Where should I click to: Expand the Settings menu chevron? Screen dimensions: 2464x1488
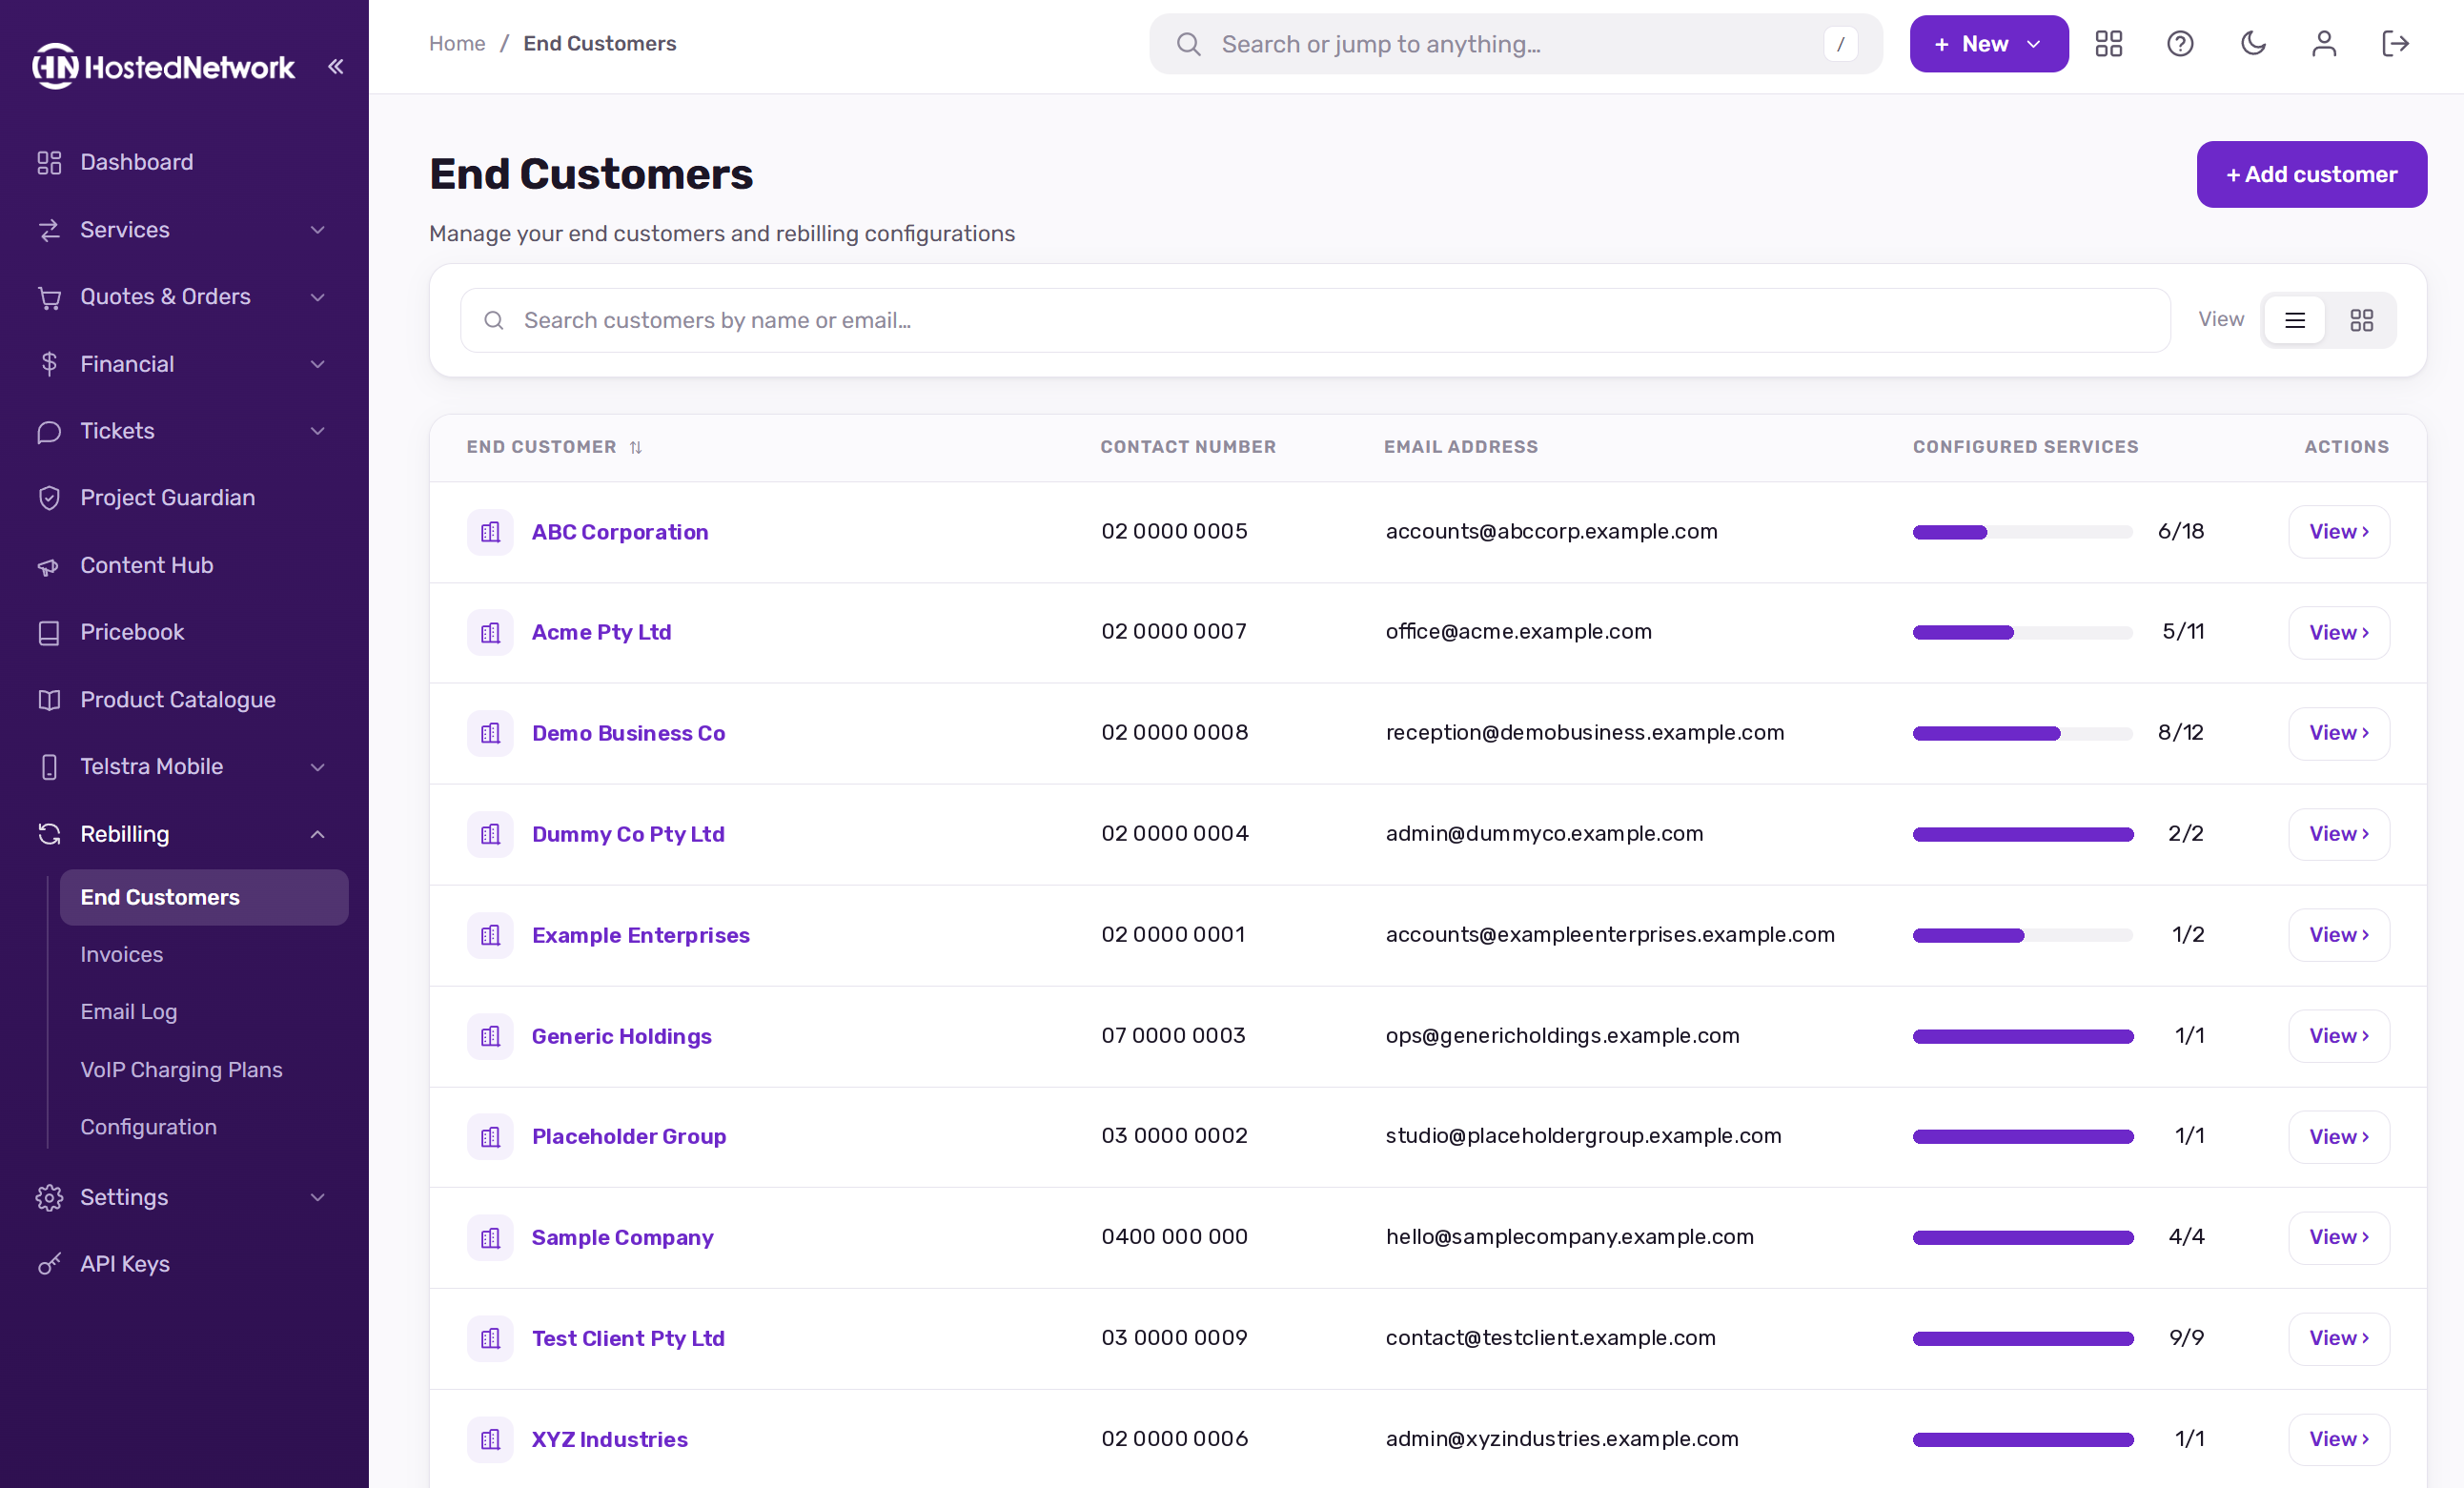[x=318, y=1197]
